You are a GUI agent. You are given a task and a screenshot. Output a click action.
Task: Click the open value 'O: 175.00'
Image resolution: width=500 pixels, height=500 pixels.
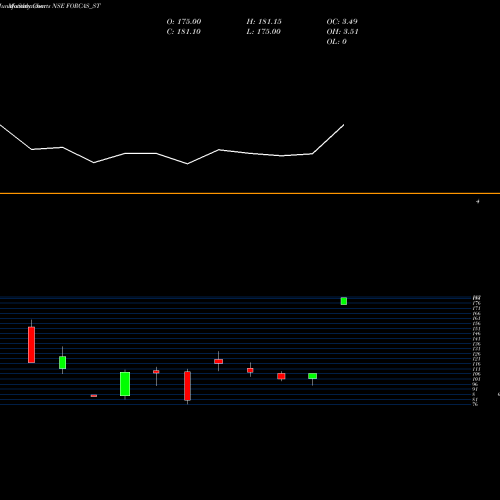[x=184, y=21]
